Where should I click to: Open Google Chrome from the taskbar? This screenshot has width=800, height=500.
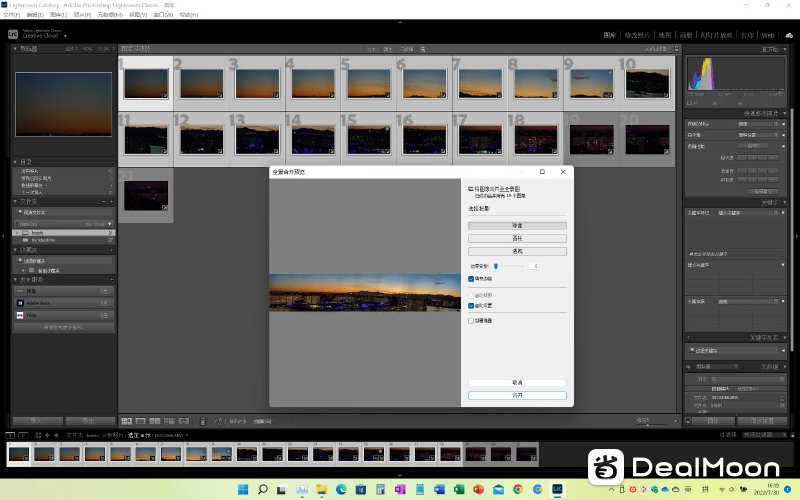click(x=518, y=489)
